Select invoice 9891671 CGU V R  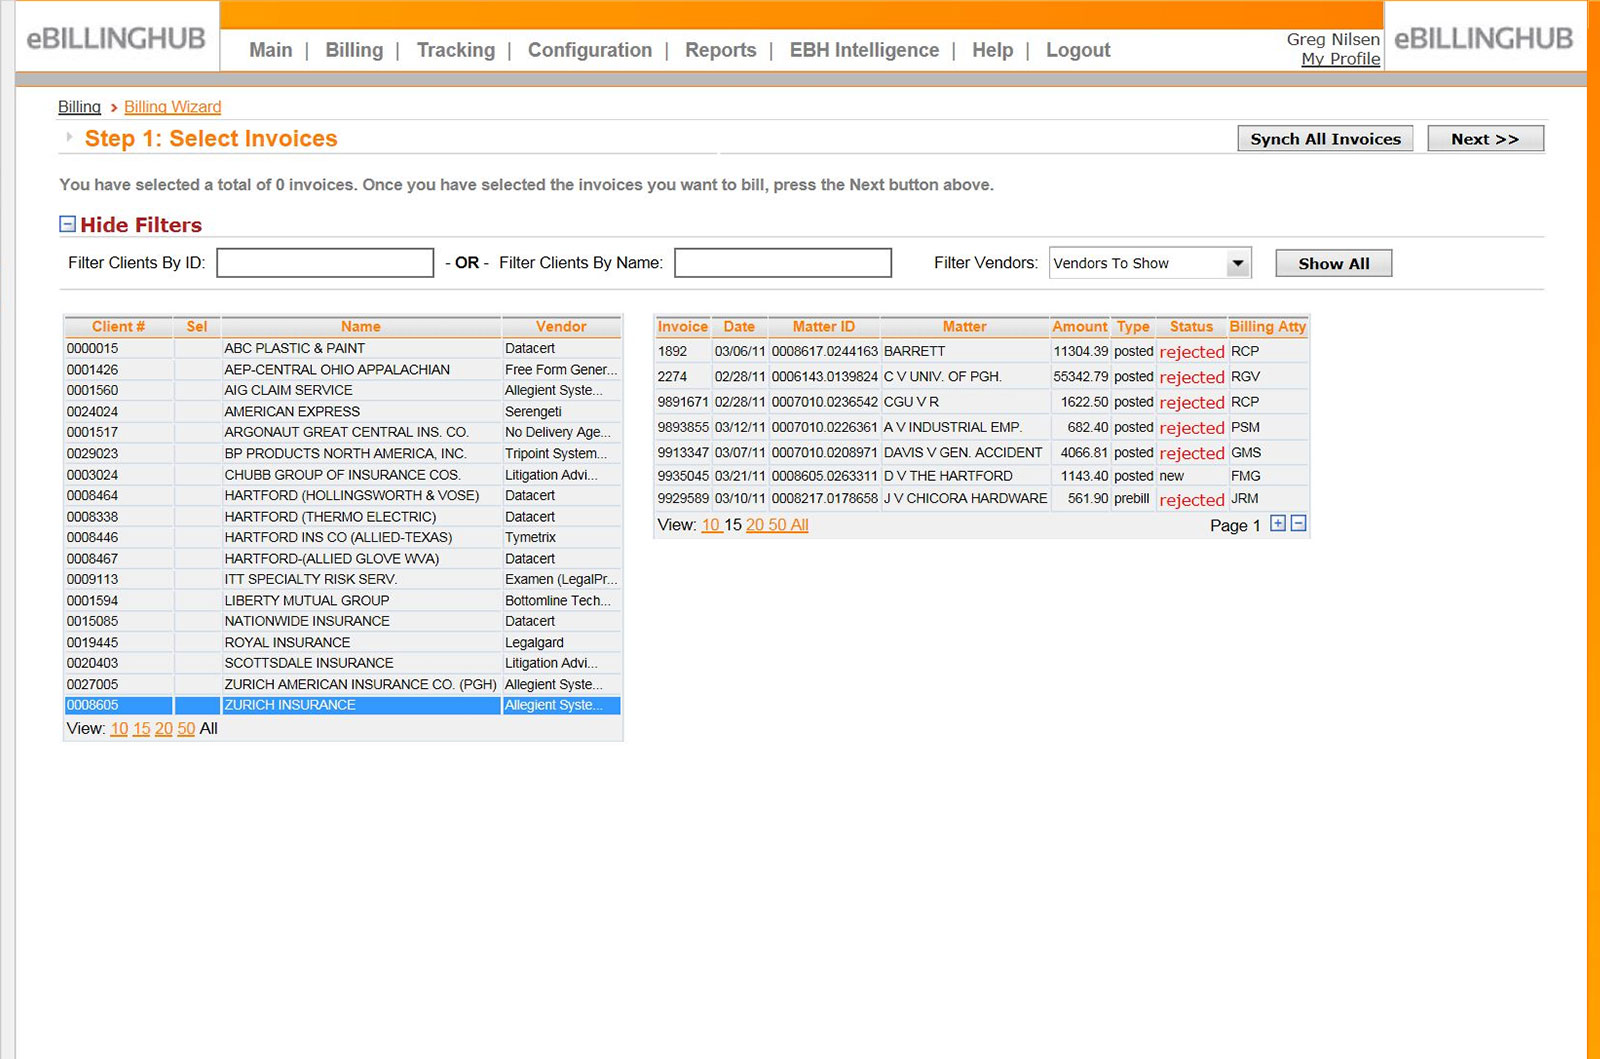[x=981, y=402]
